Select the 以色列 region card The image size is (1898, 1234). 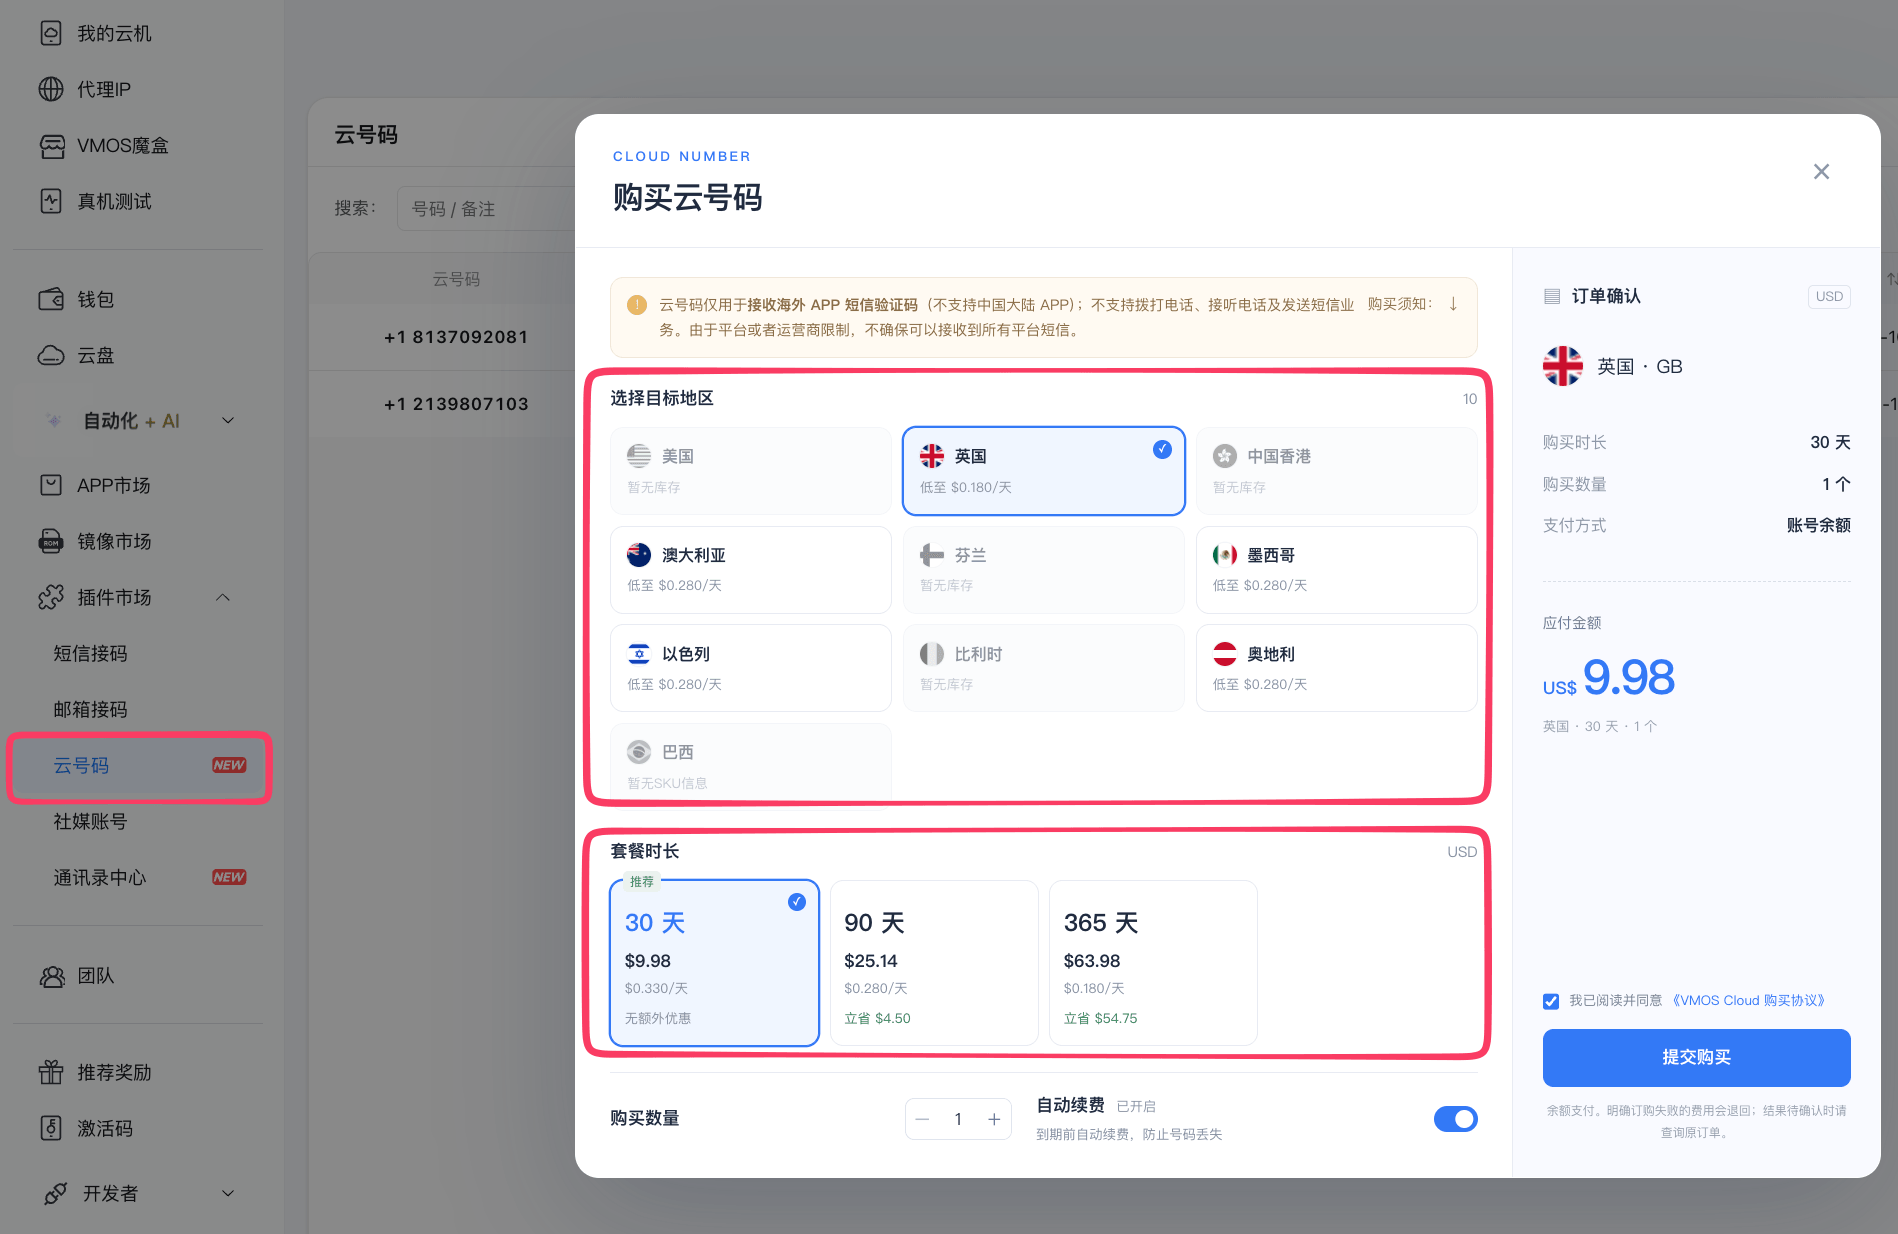coord(751,668)
